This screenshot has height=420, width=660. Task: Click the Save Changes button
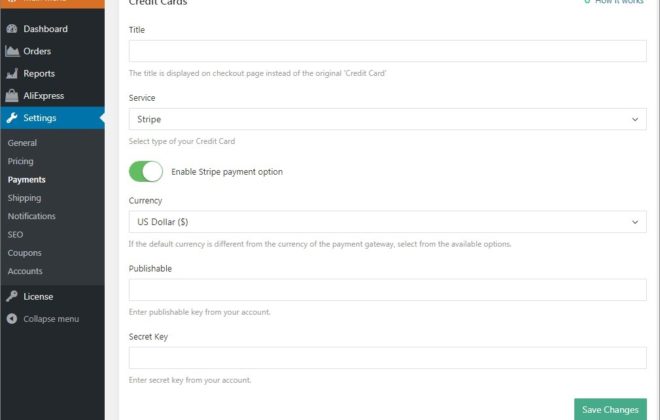(x=610, y=409)
